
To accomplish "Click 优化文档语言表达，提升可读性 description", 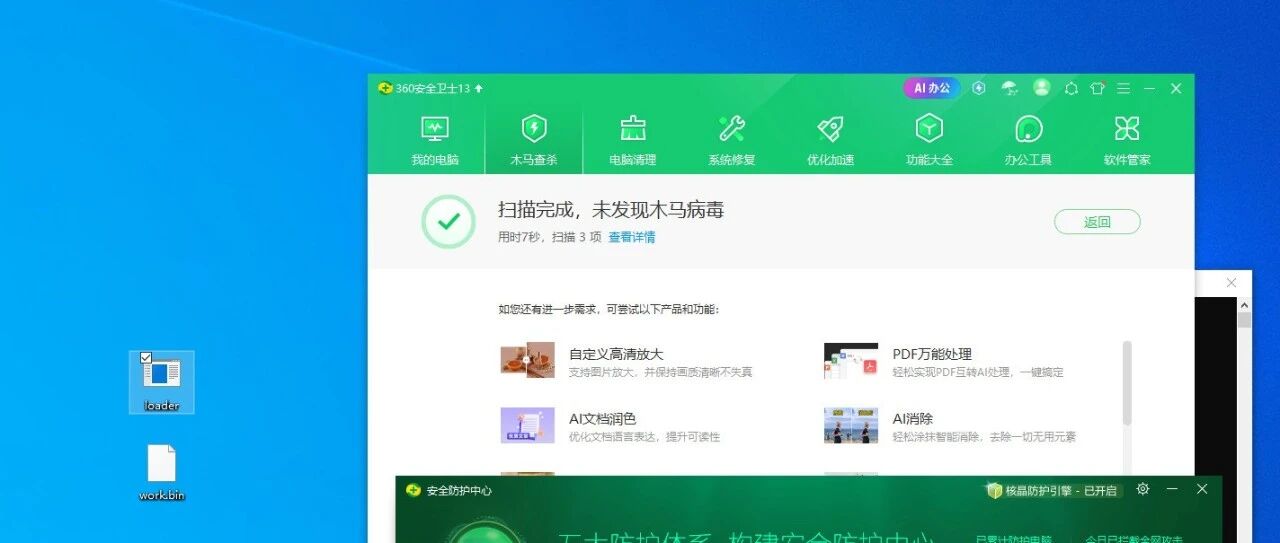I will tap(644, 437).
